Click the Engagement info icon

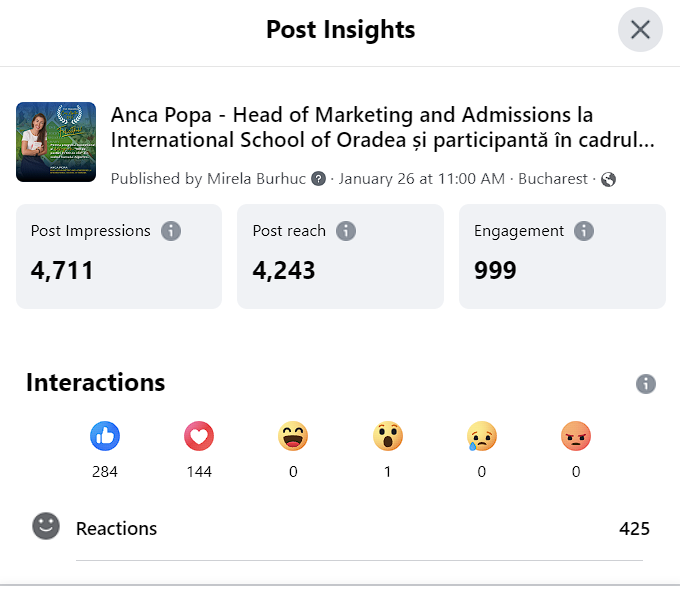pos(584,231)
